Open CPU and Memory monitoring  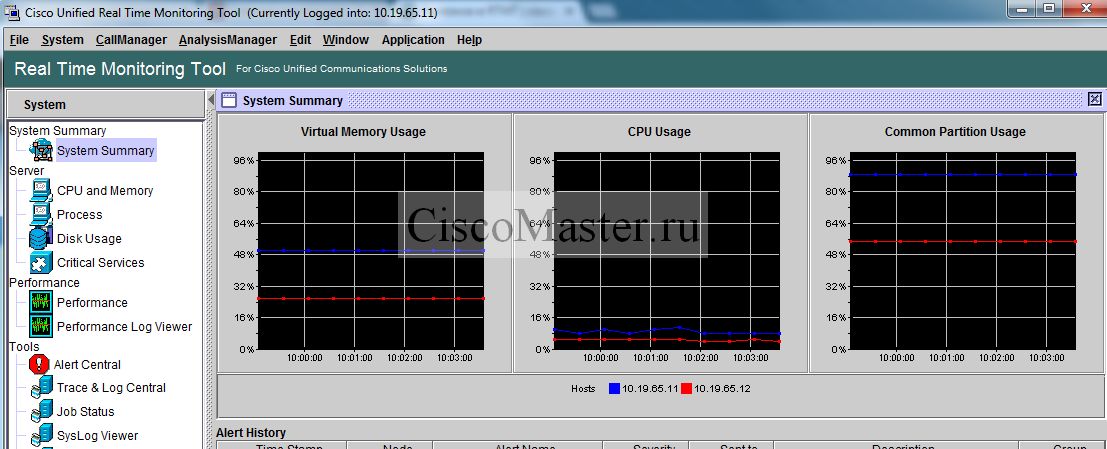pyautogui.click(x=104, y=191)
